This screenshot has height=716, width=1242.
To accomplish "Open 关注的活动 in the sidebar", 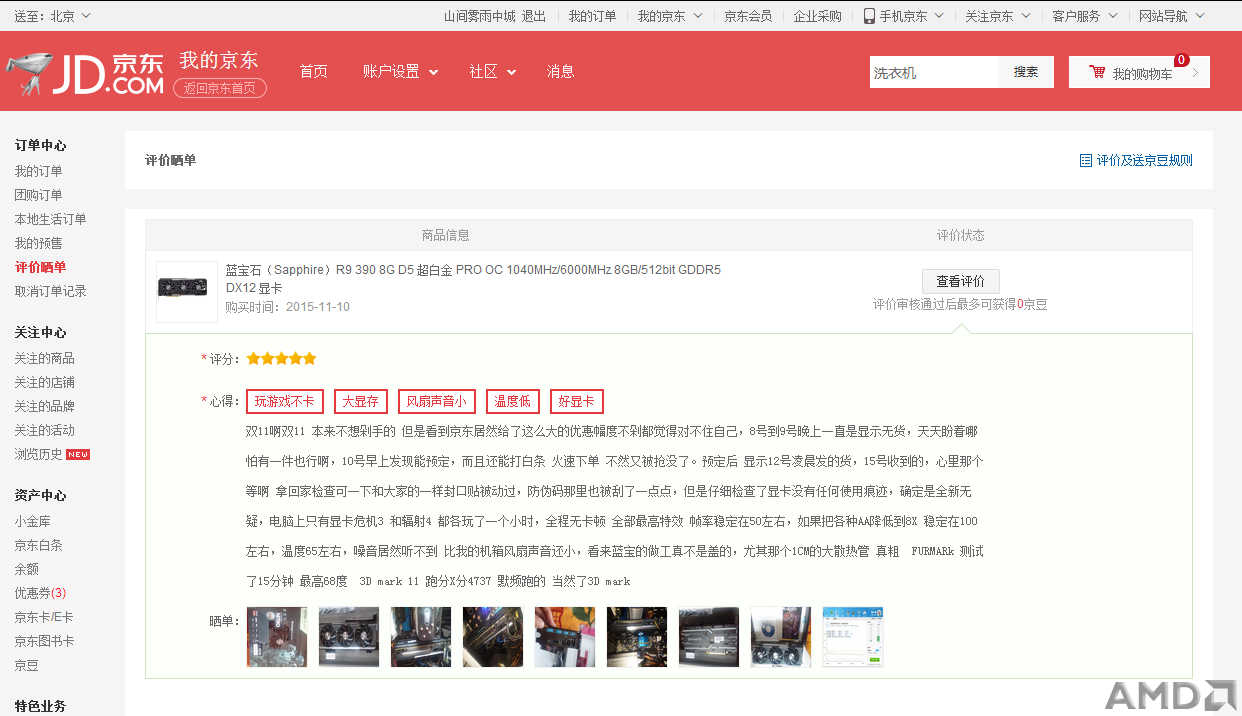I will point(44,430).
